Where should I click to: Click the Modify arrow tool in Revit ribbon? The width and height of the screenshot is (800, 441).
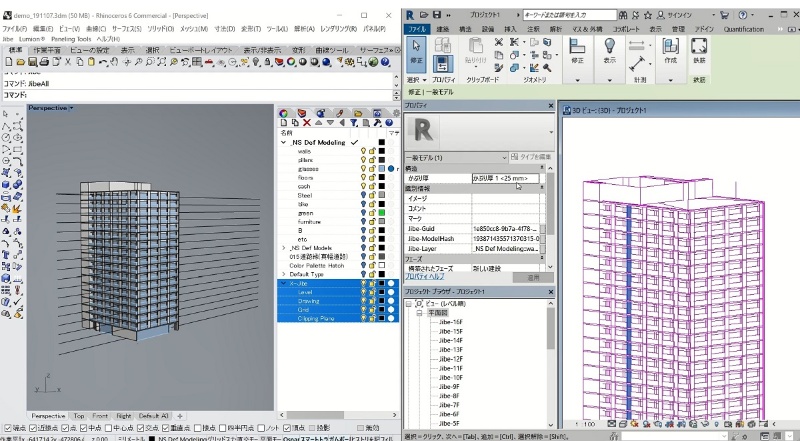pos(417,52)
